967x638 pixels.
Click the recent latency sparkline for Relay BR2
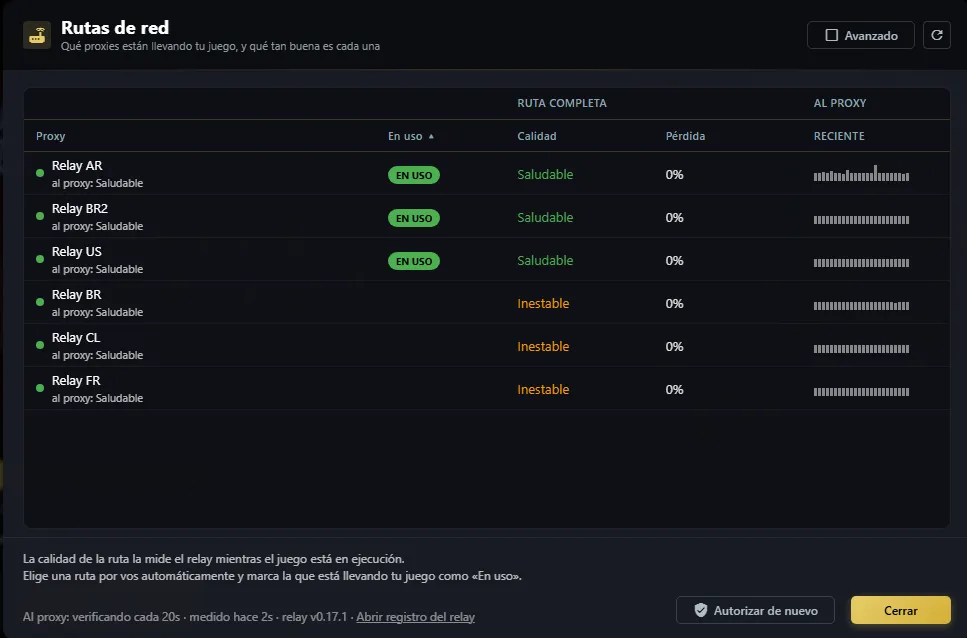[862, 219]
